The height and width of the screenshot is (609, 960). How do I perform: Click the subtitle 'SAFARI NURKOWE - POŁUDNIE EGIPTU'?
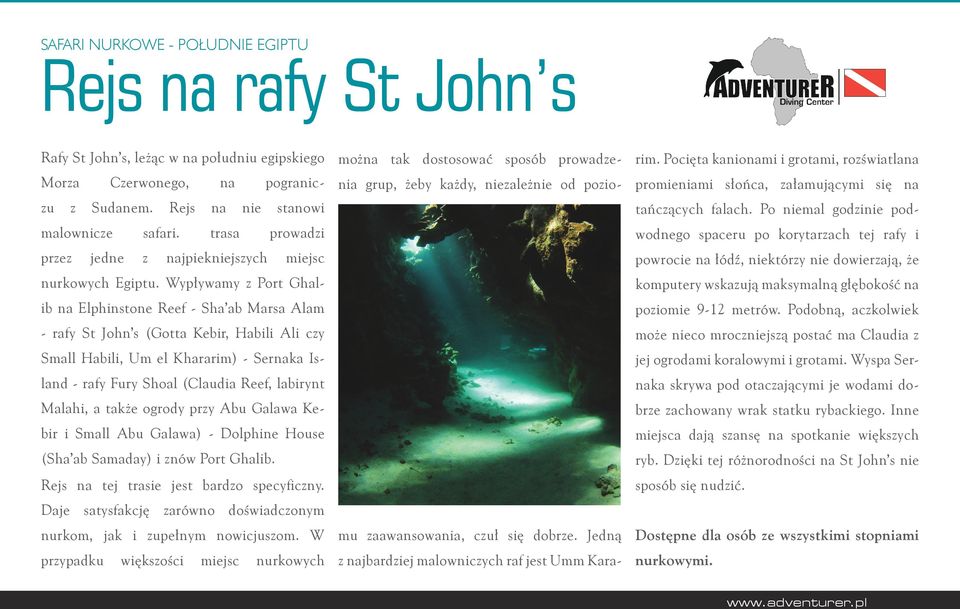[174, 45]
